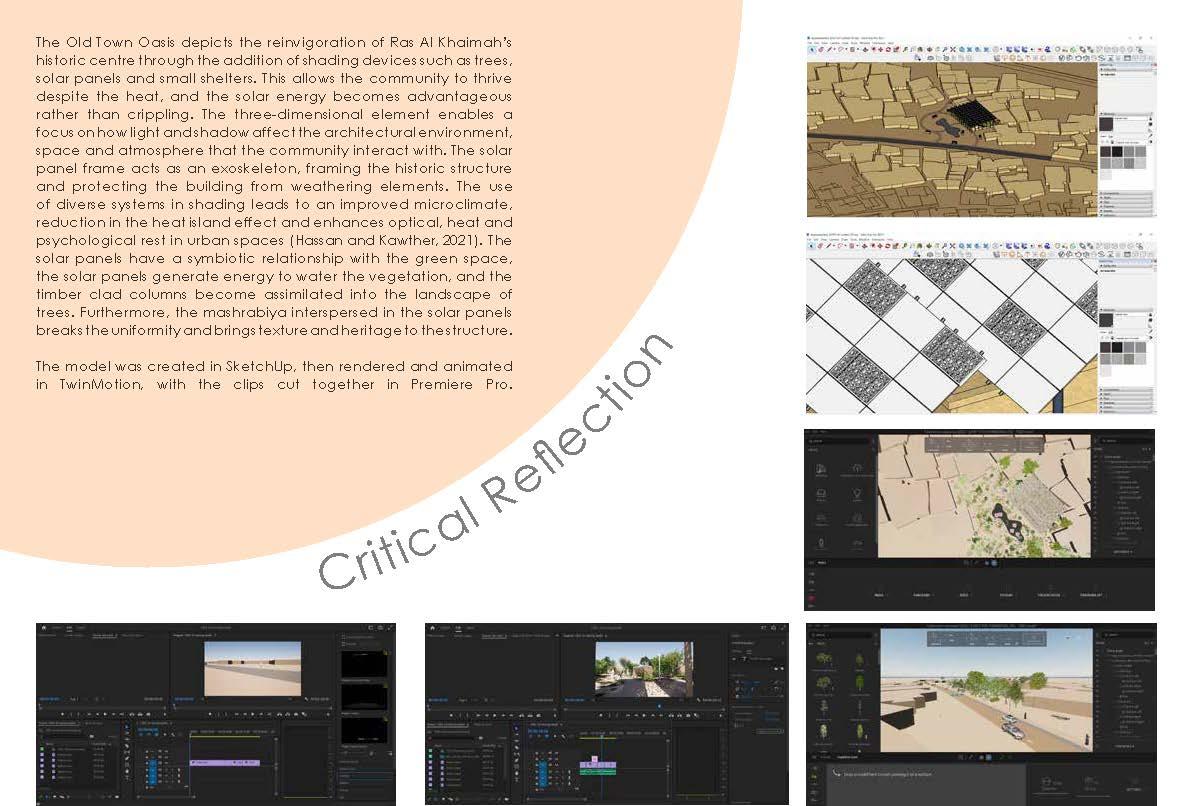
Task: Click the blue view icon below top-down Twinmotion viewport
Action: coord(994,563)
